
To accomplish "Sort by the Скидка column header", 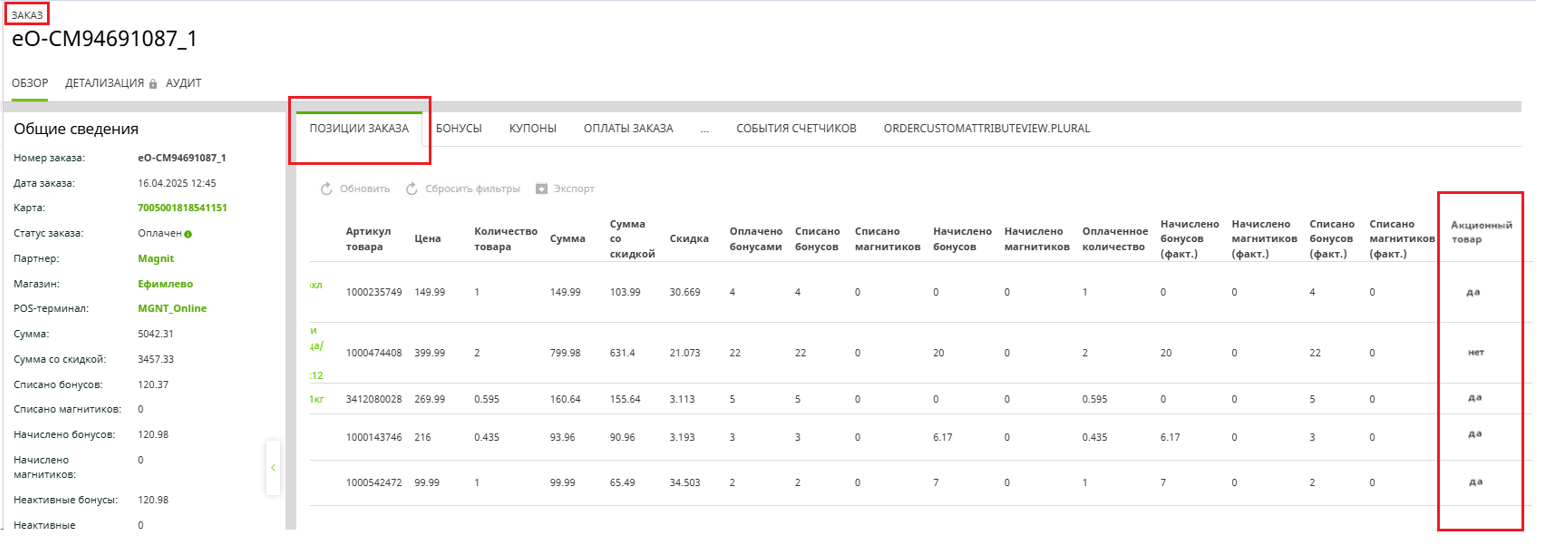I will 689,239.
